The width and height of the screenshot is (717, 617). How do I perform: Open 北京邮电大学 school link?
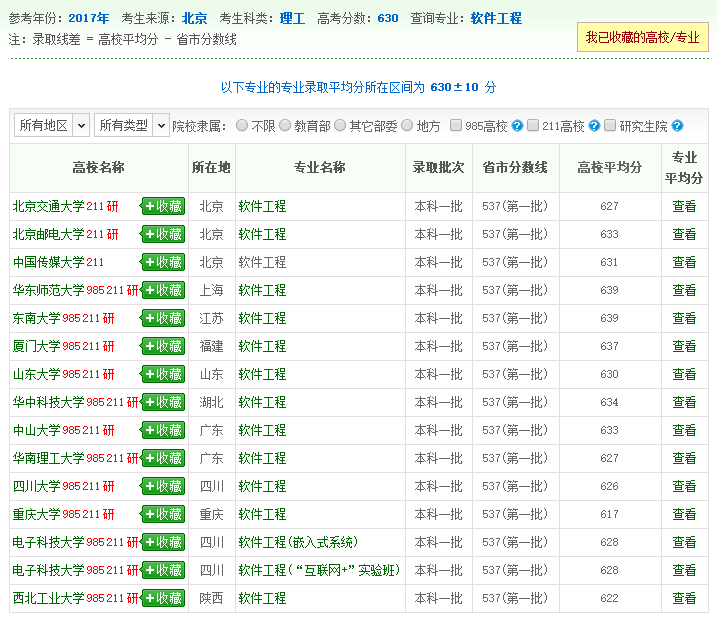[48, 234]
